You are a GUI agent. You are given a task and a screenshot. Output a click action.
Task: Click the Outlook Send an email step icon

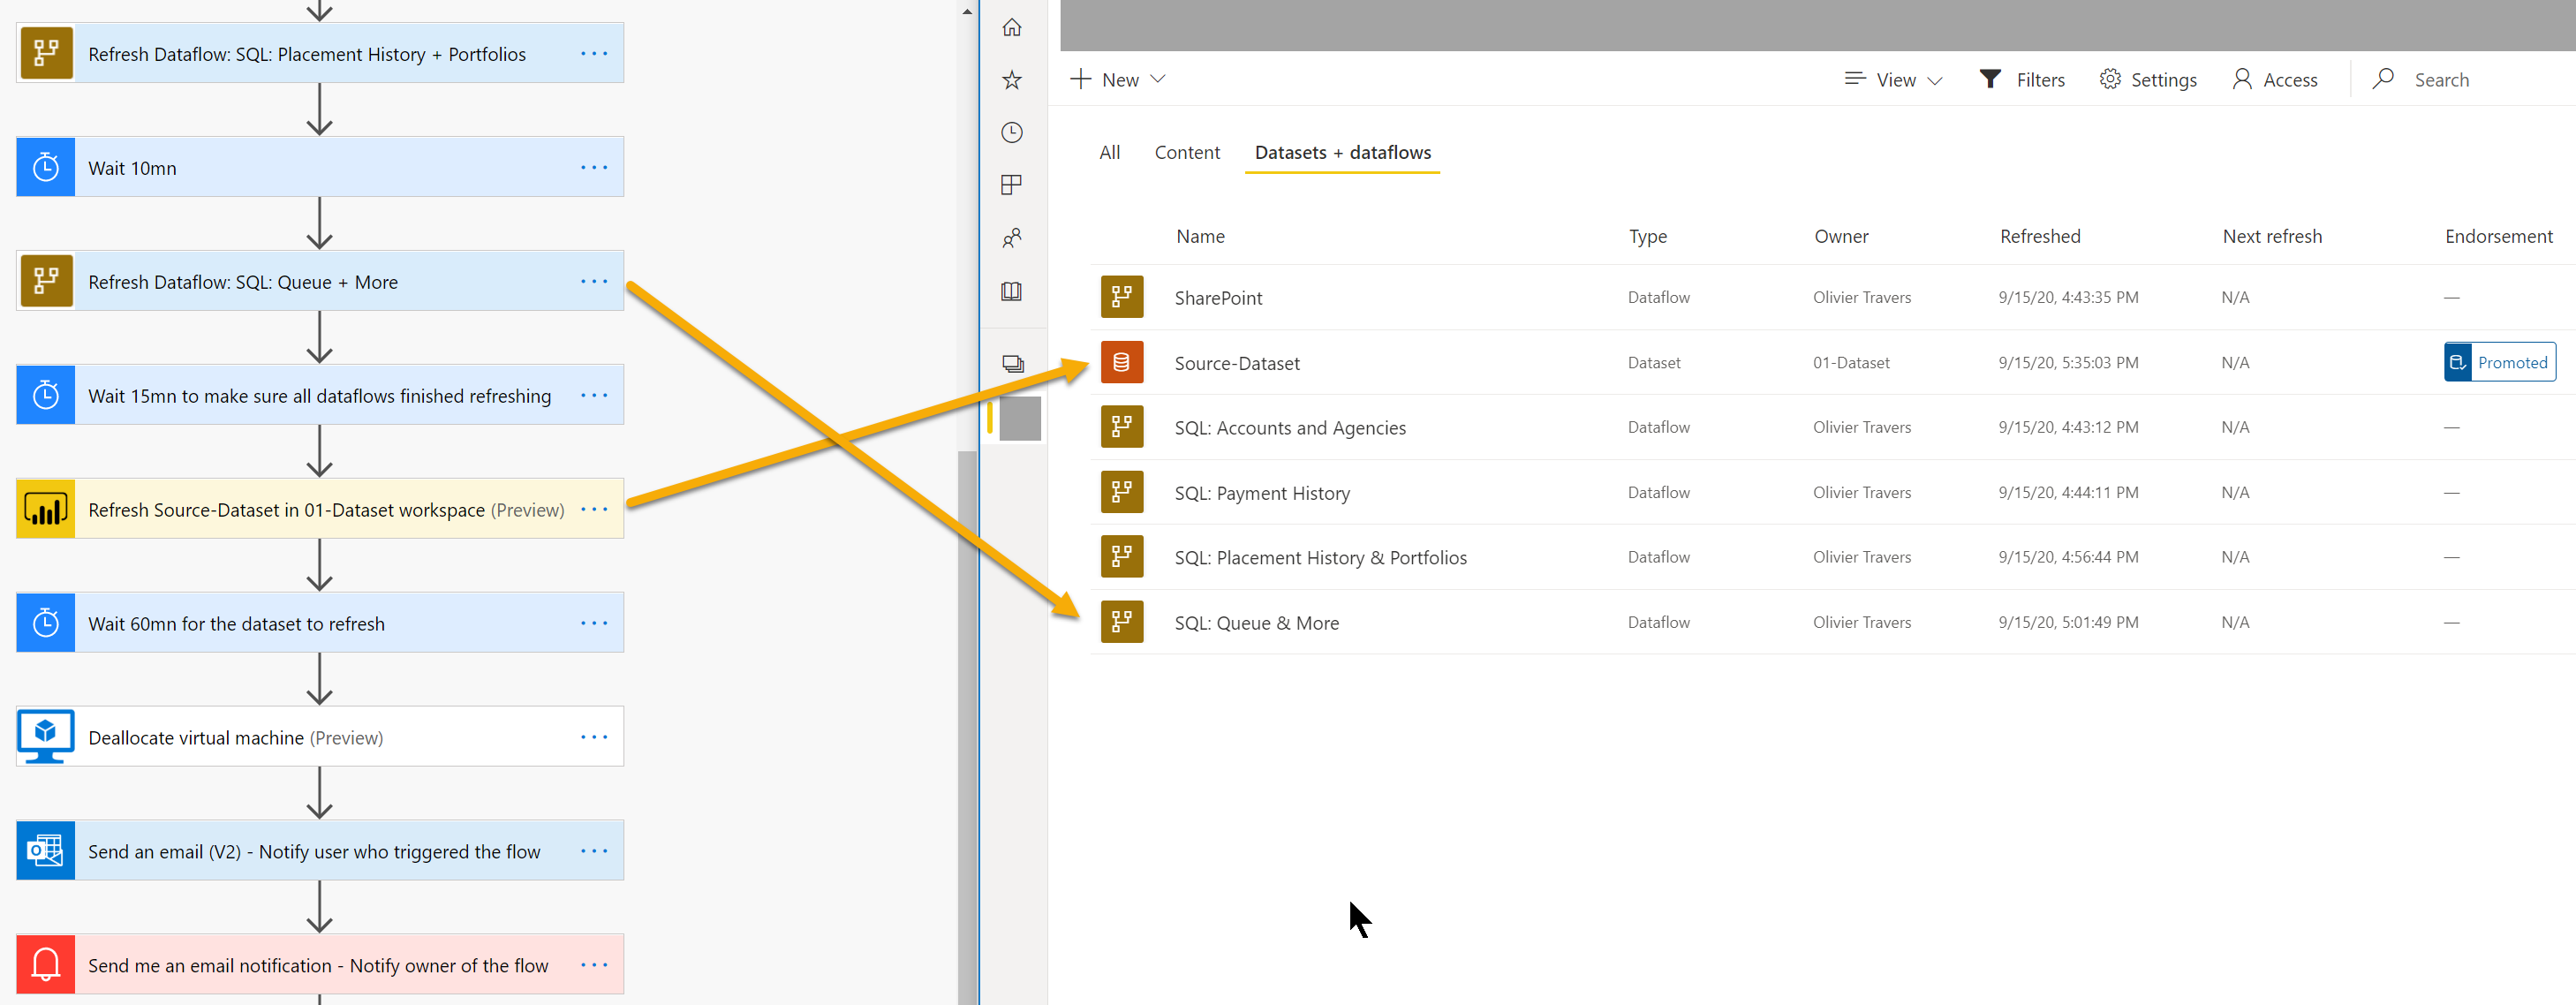click(46, 851)
